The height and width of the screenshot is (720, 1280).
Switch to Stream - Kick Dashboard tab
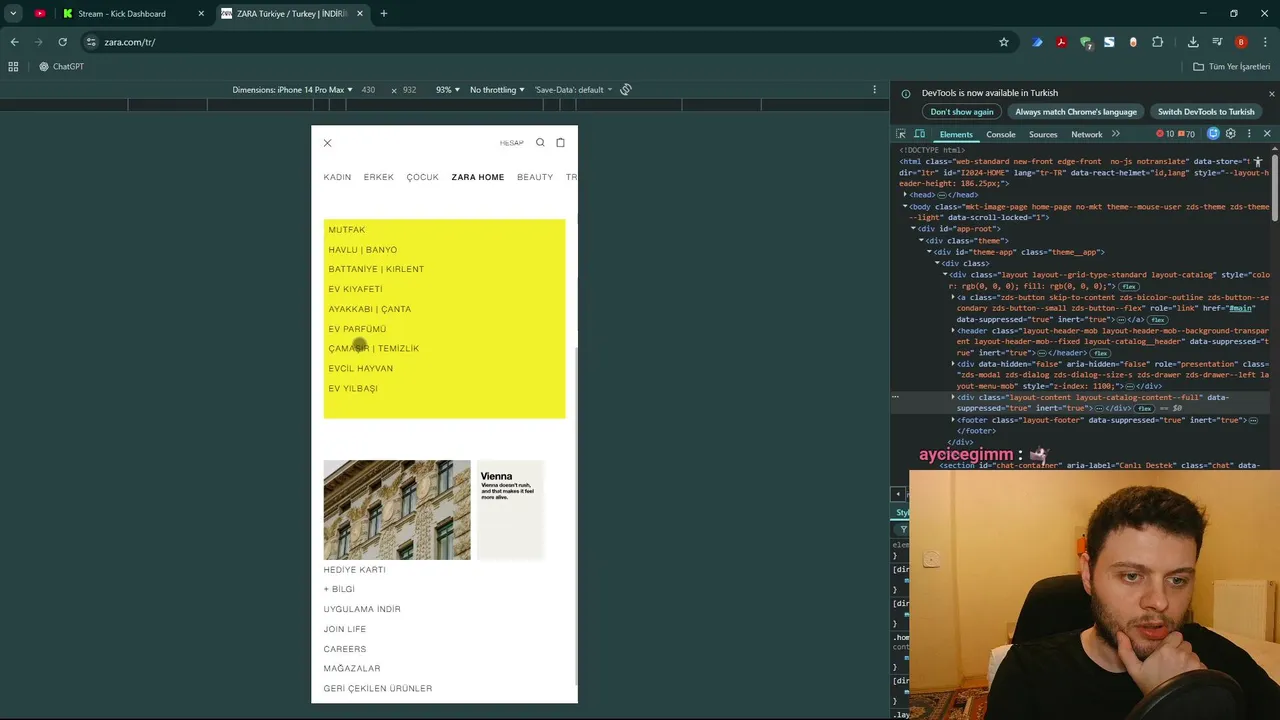click(132, 14)
